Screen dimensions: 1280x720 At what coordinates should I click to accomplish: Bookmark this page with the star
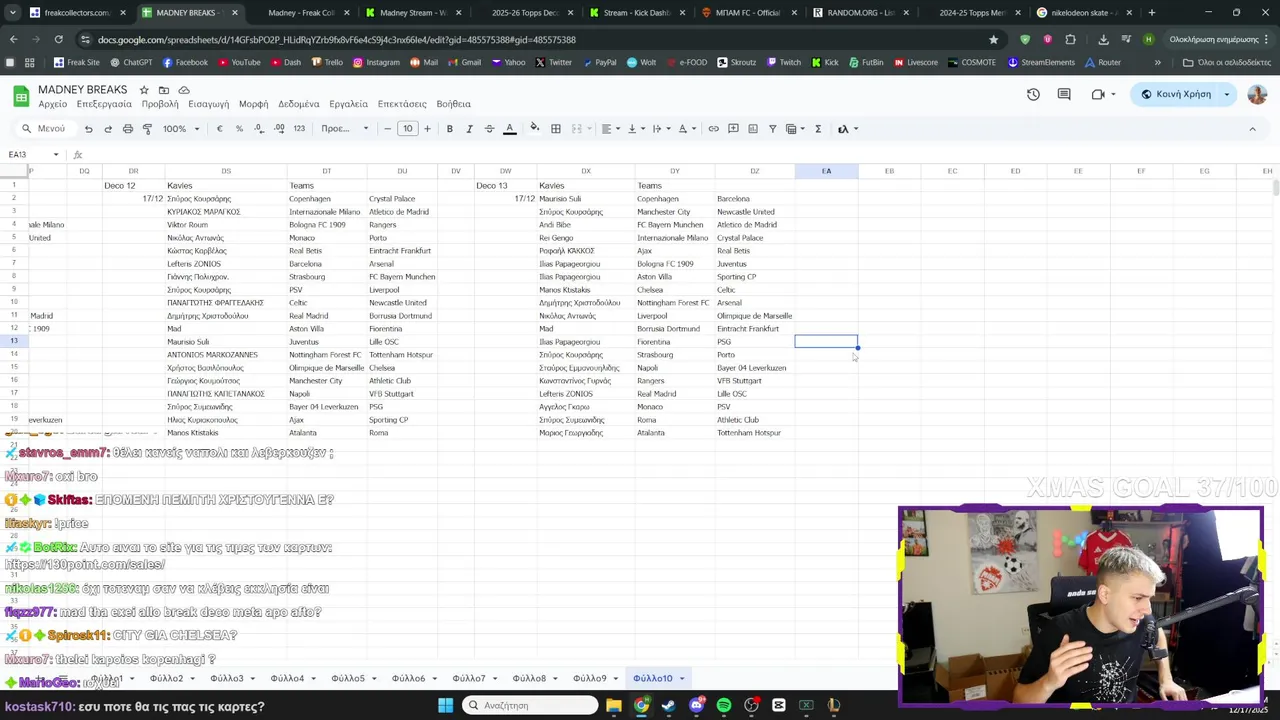(993, 39)
